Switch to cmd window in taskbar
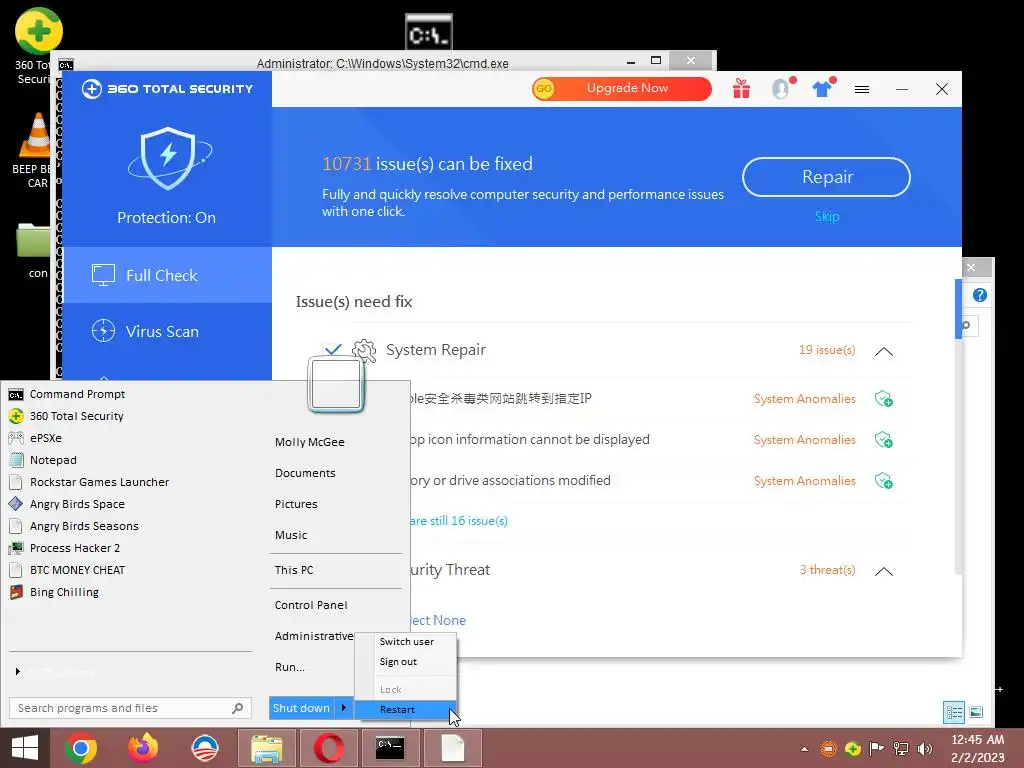Viewport: 1024px width, 768px height. 390,748
